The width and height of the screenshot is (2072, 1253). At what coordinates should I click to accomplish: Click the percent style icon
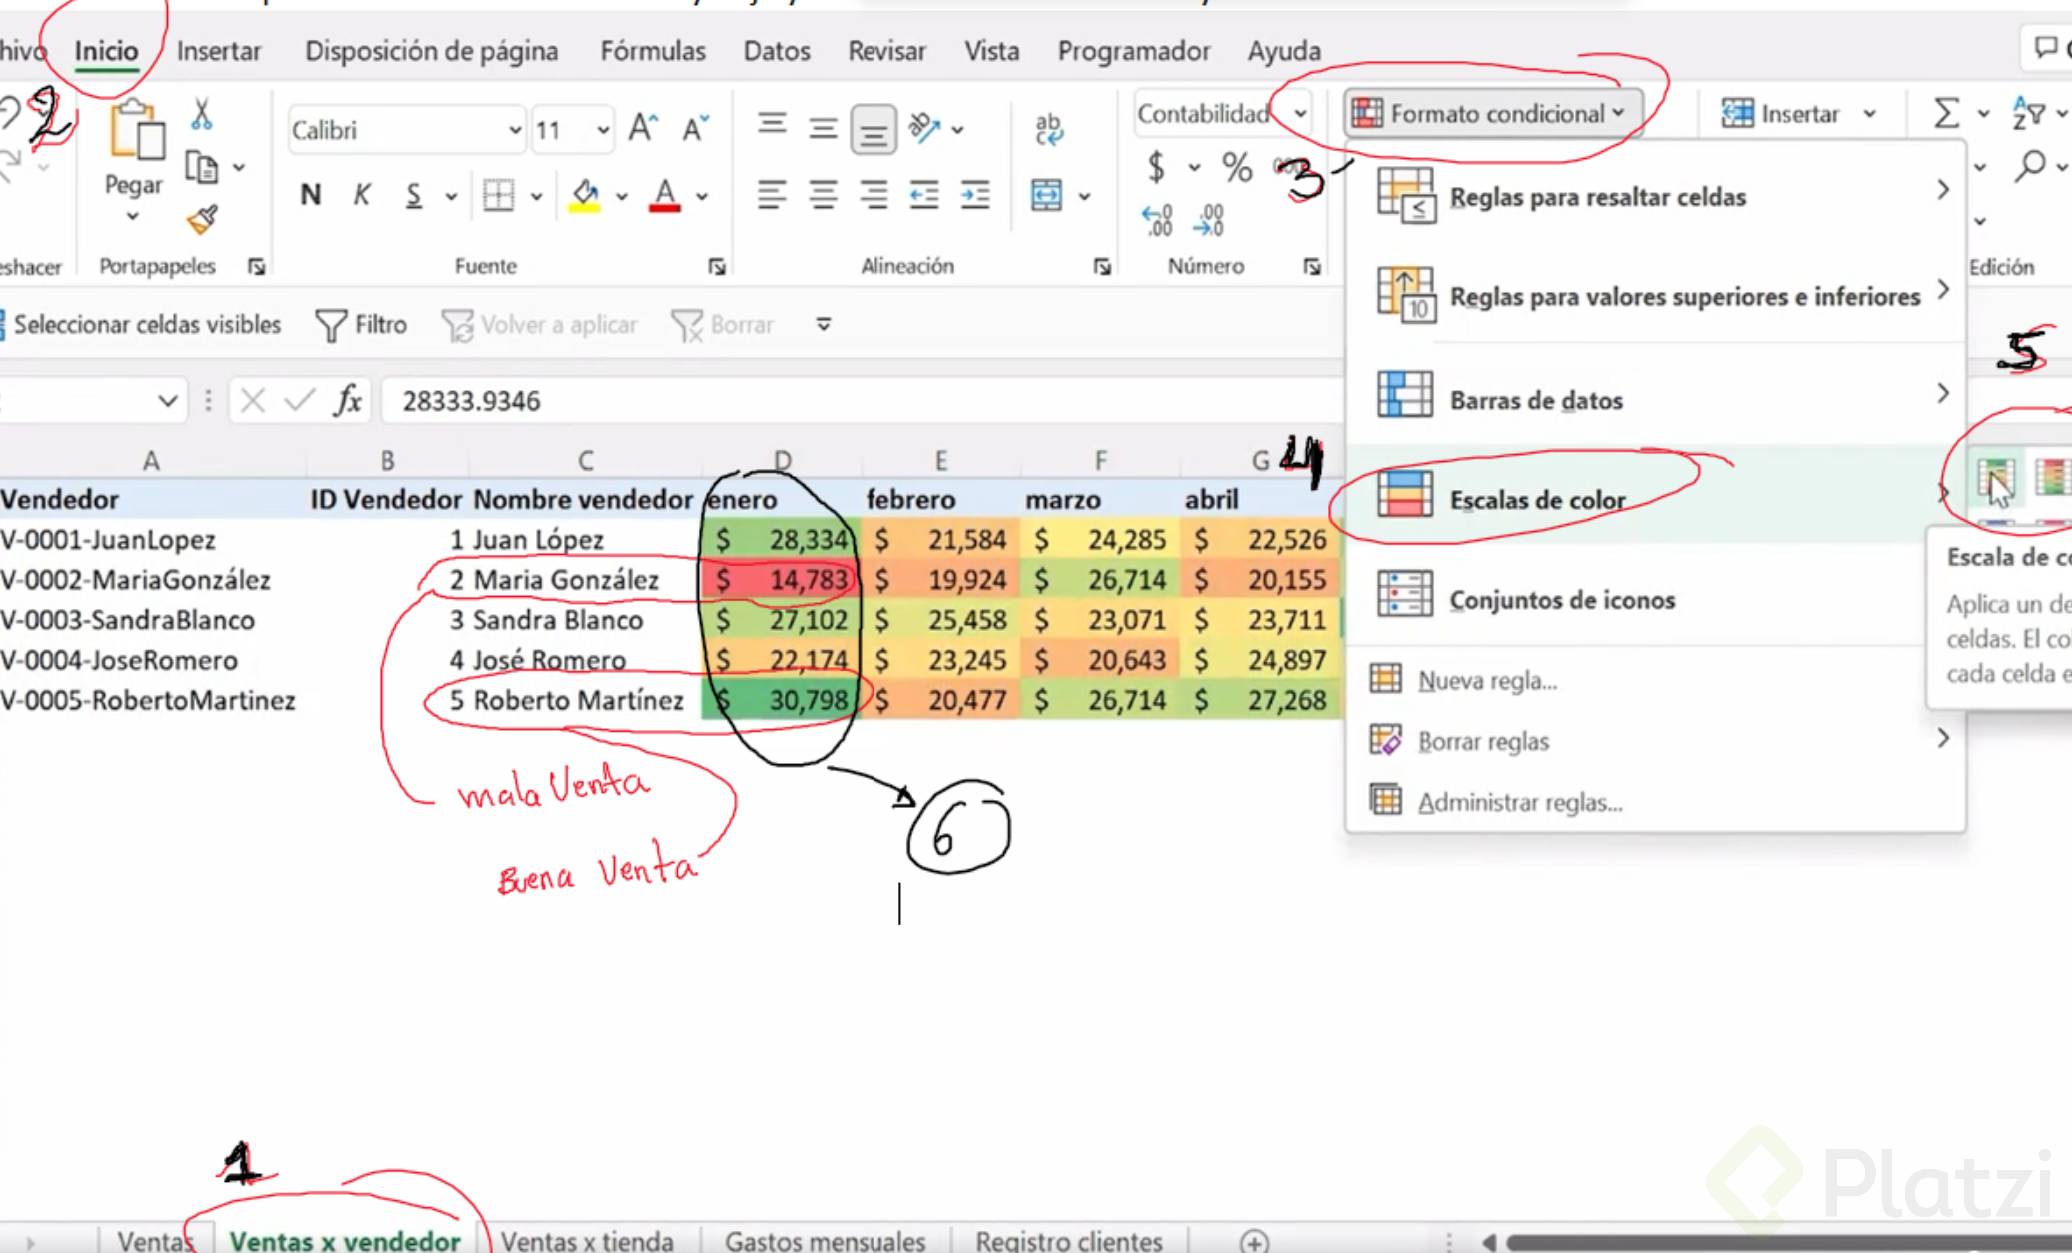point(1237,167)
